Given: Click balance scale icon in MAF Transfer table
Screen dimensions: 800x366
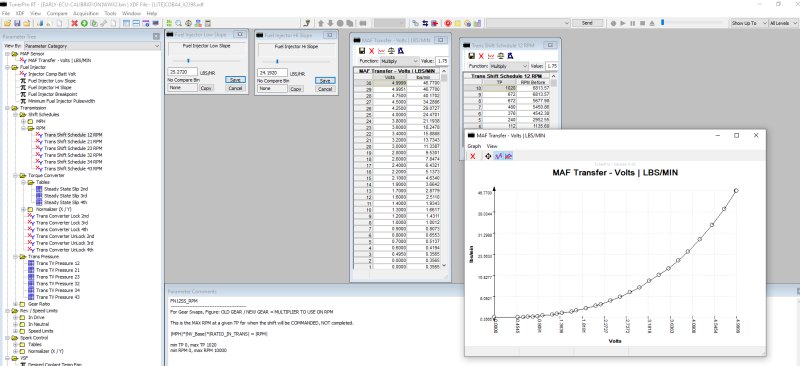Looking at the screenshot, I should [x=391, y=51].
